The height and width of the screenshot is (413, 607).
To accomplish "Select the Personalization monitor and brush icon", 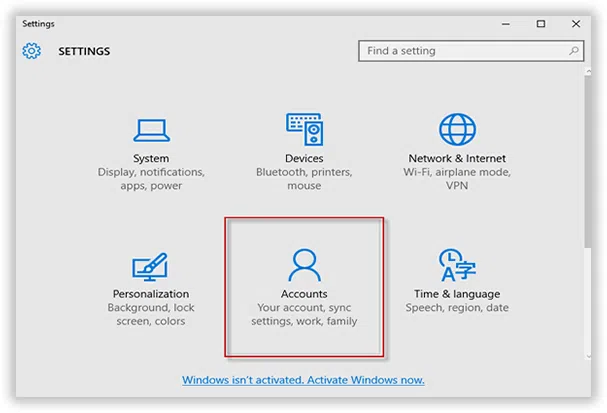I will (150, 266).
